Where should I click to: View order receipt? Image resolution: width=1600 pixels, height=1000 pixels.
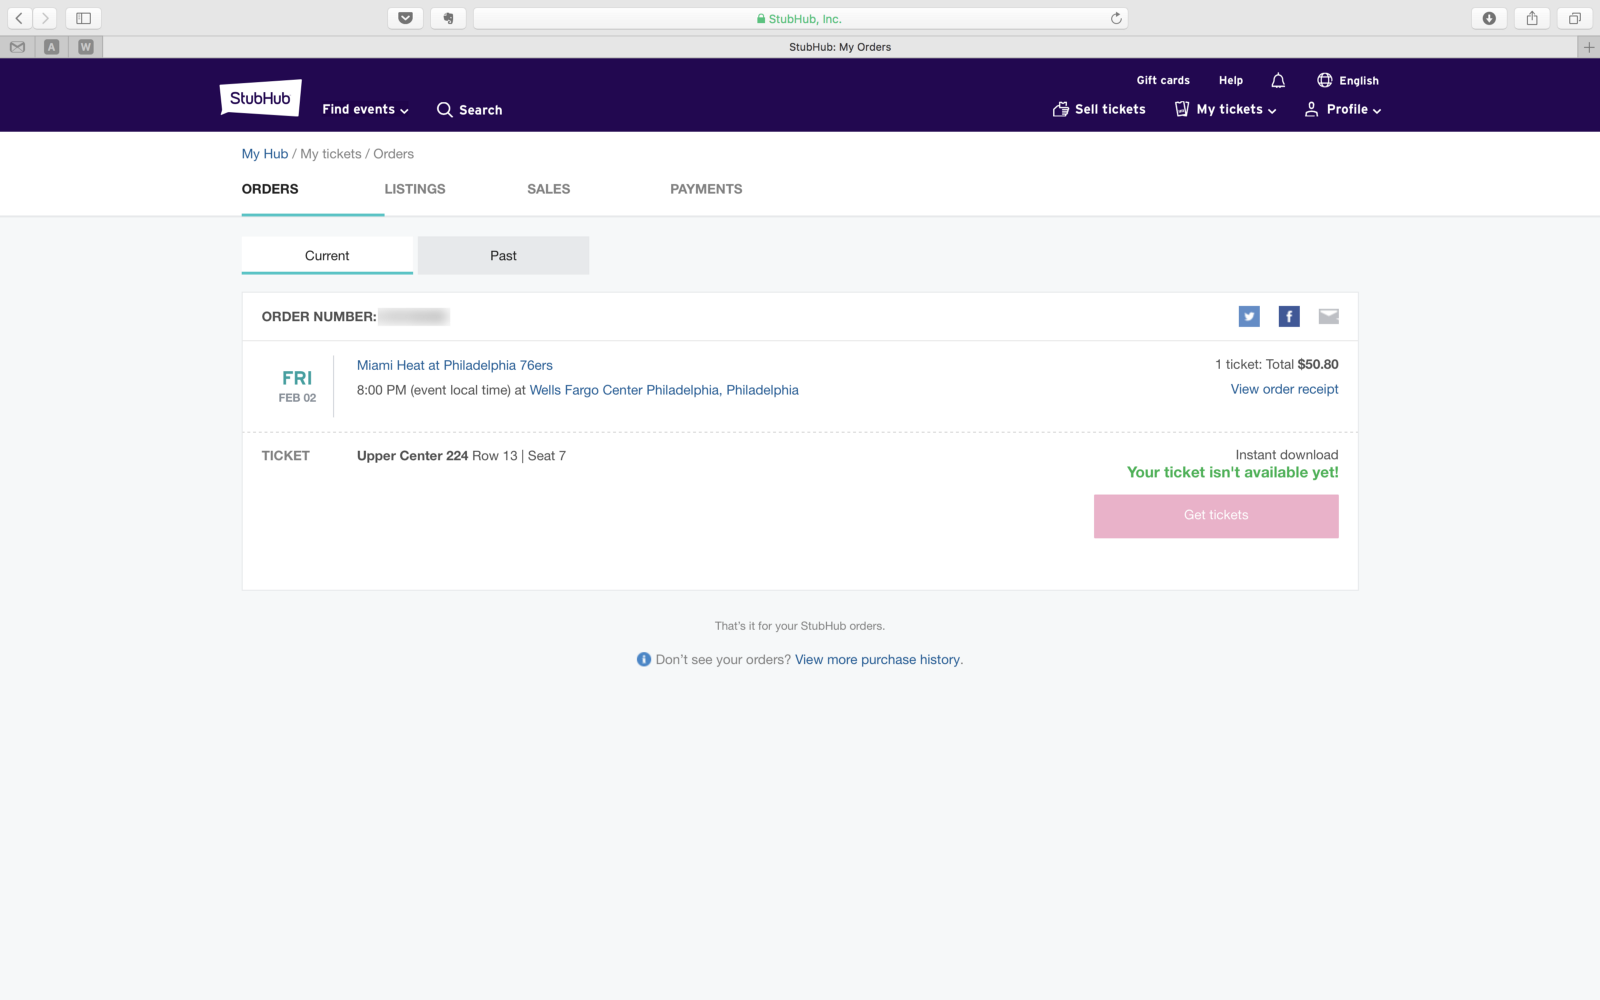1284,389
